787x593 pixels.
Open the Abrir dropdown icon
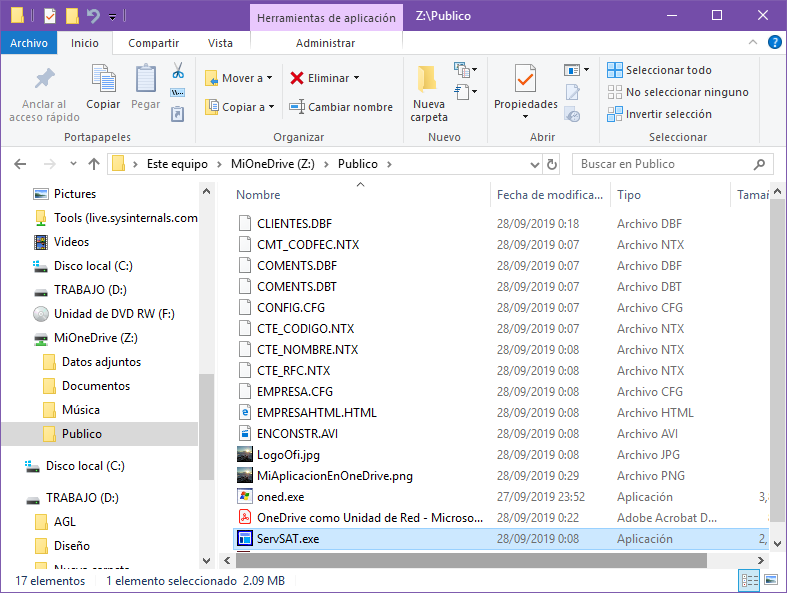576,70
